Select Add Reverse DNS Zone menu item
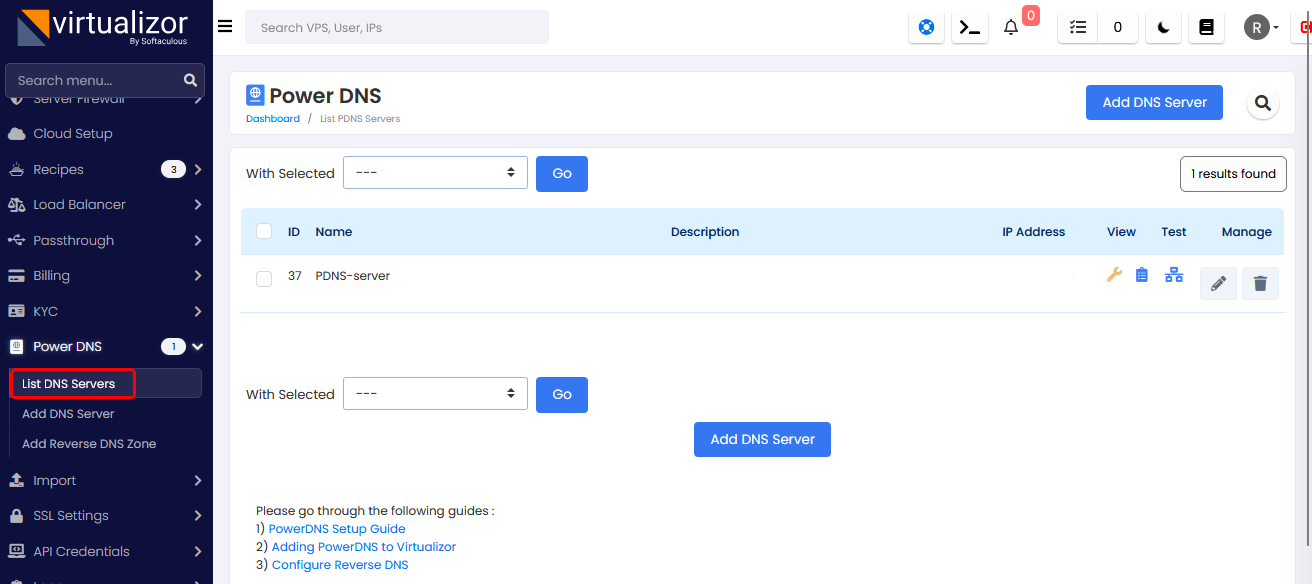Image resolution: width=1312 pixels, height=584 pixels. click(89, 444)
